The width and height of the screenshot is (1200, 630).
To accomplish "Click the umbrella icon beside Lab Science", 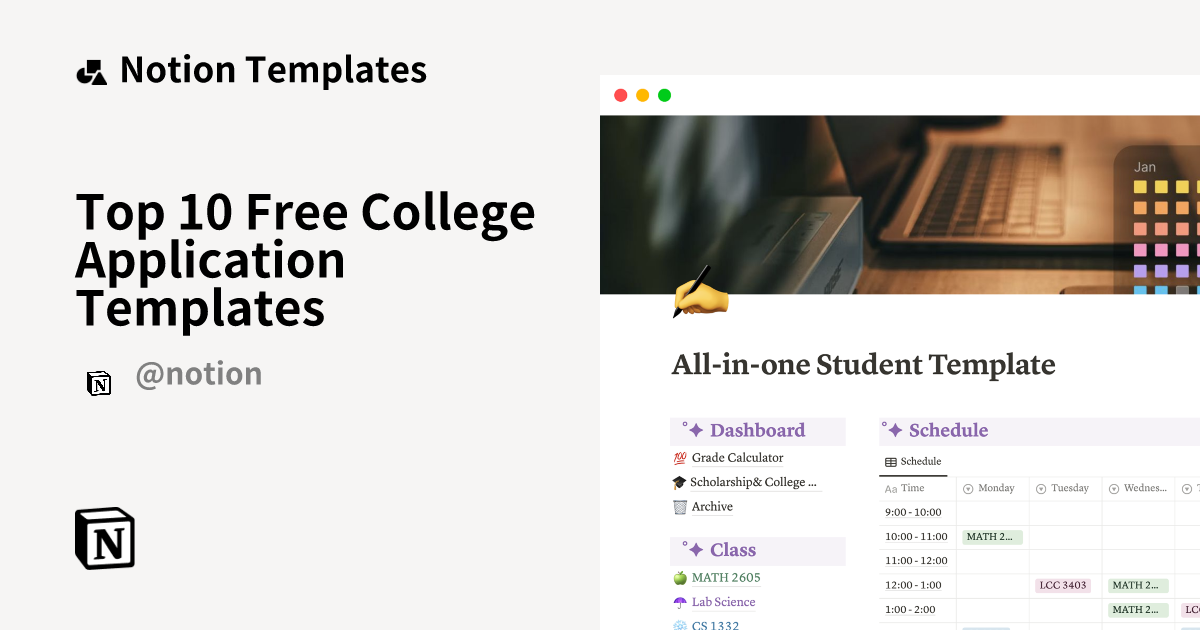I will click(x=680, y=602).
